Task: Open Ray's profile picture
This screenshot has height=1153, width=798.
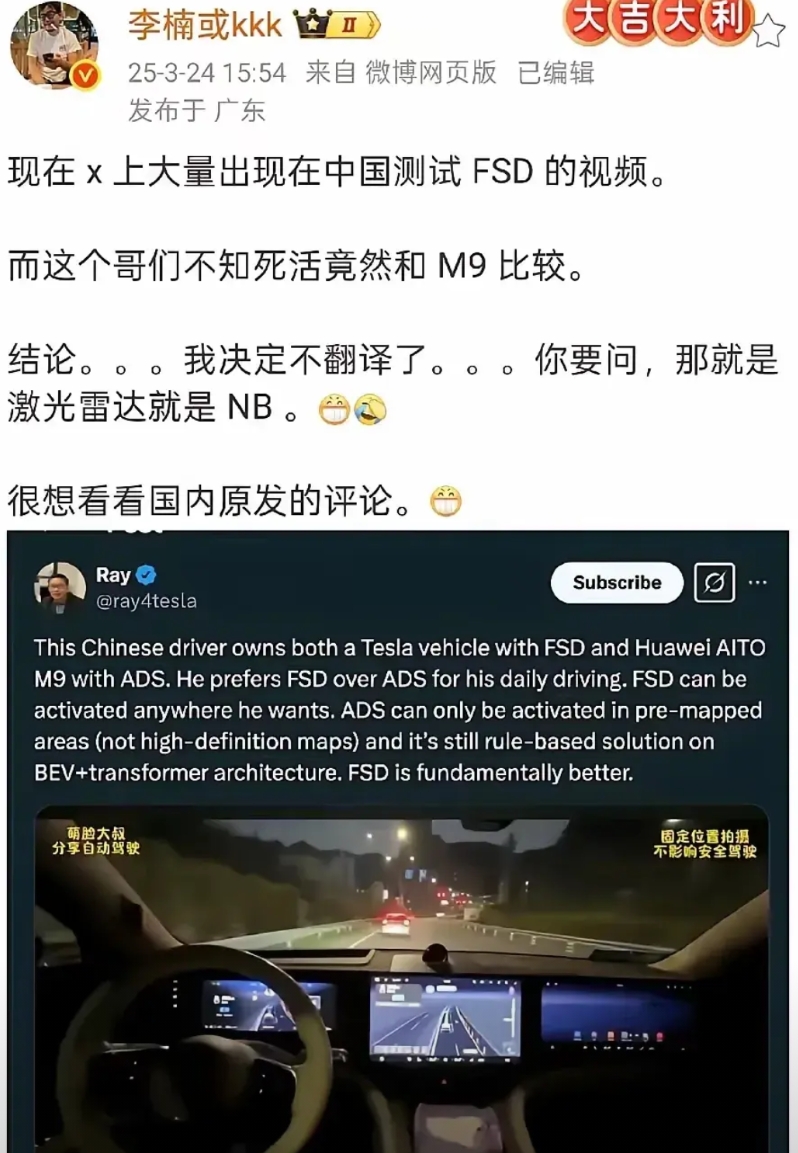Action: tap(60, 587)
